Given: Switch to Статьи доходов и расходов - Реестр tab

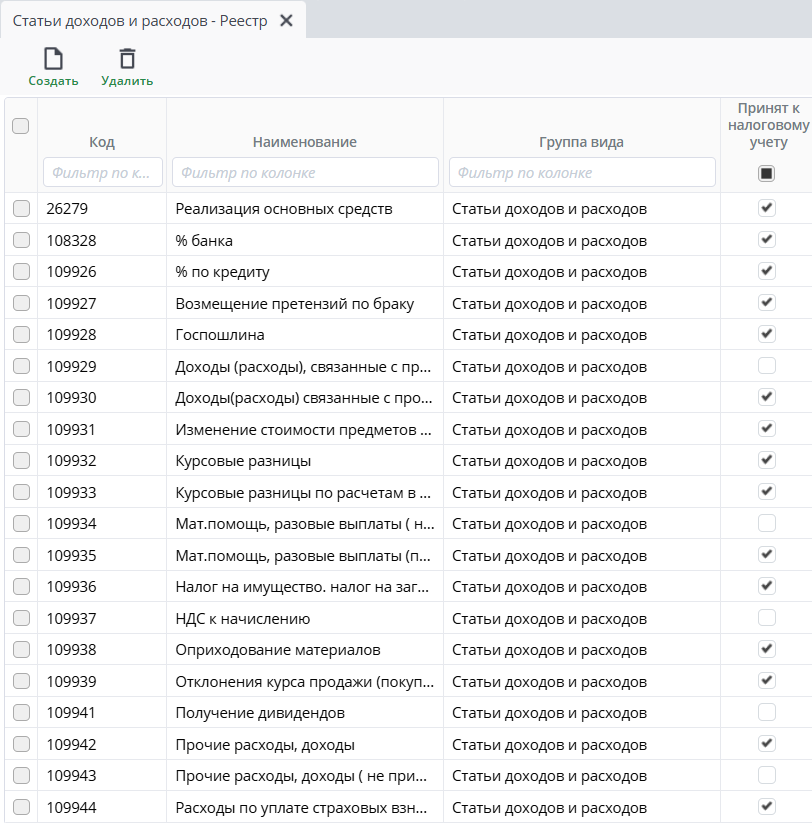Looking at the screenshot, I should [x=140, y=21].
